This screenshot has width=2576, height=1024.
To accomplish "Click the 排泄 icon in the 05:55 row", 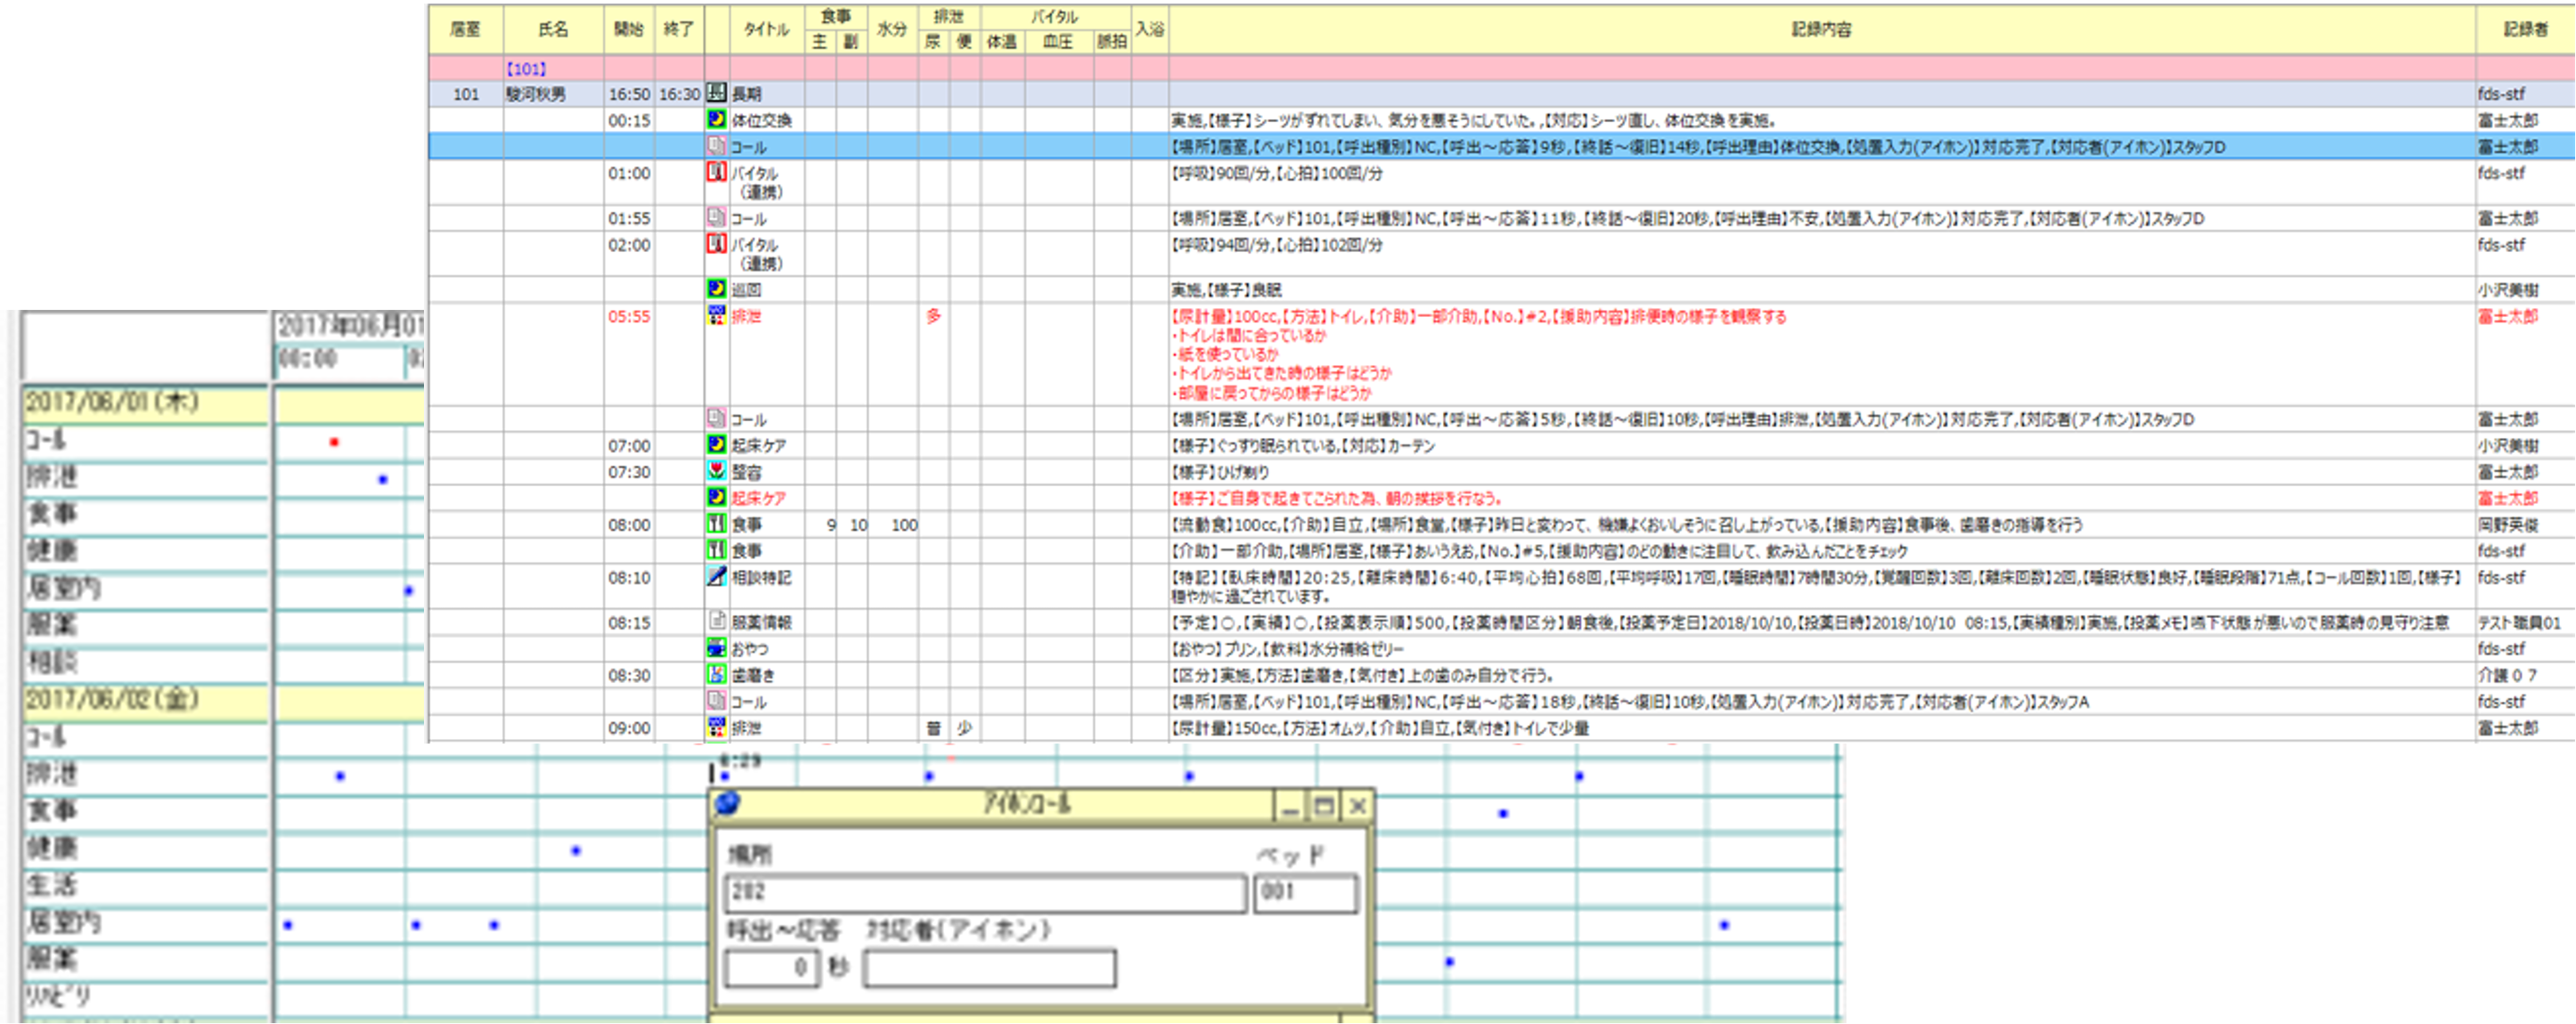I will tap(716, 315).
